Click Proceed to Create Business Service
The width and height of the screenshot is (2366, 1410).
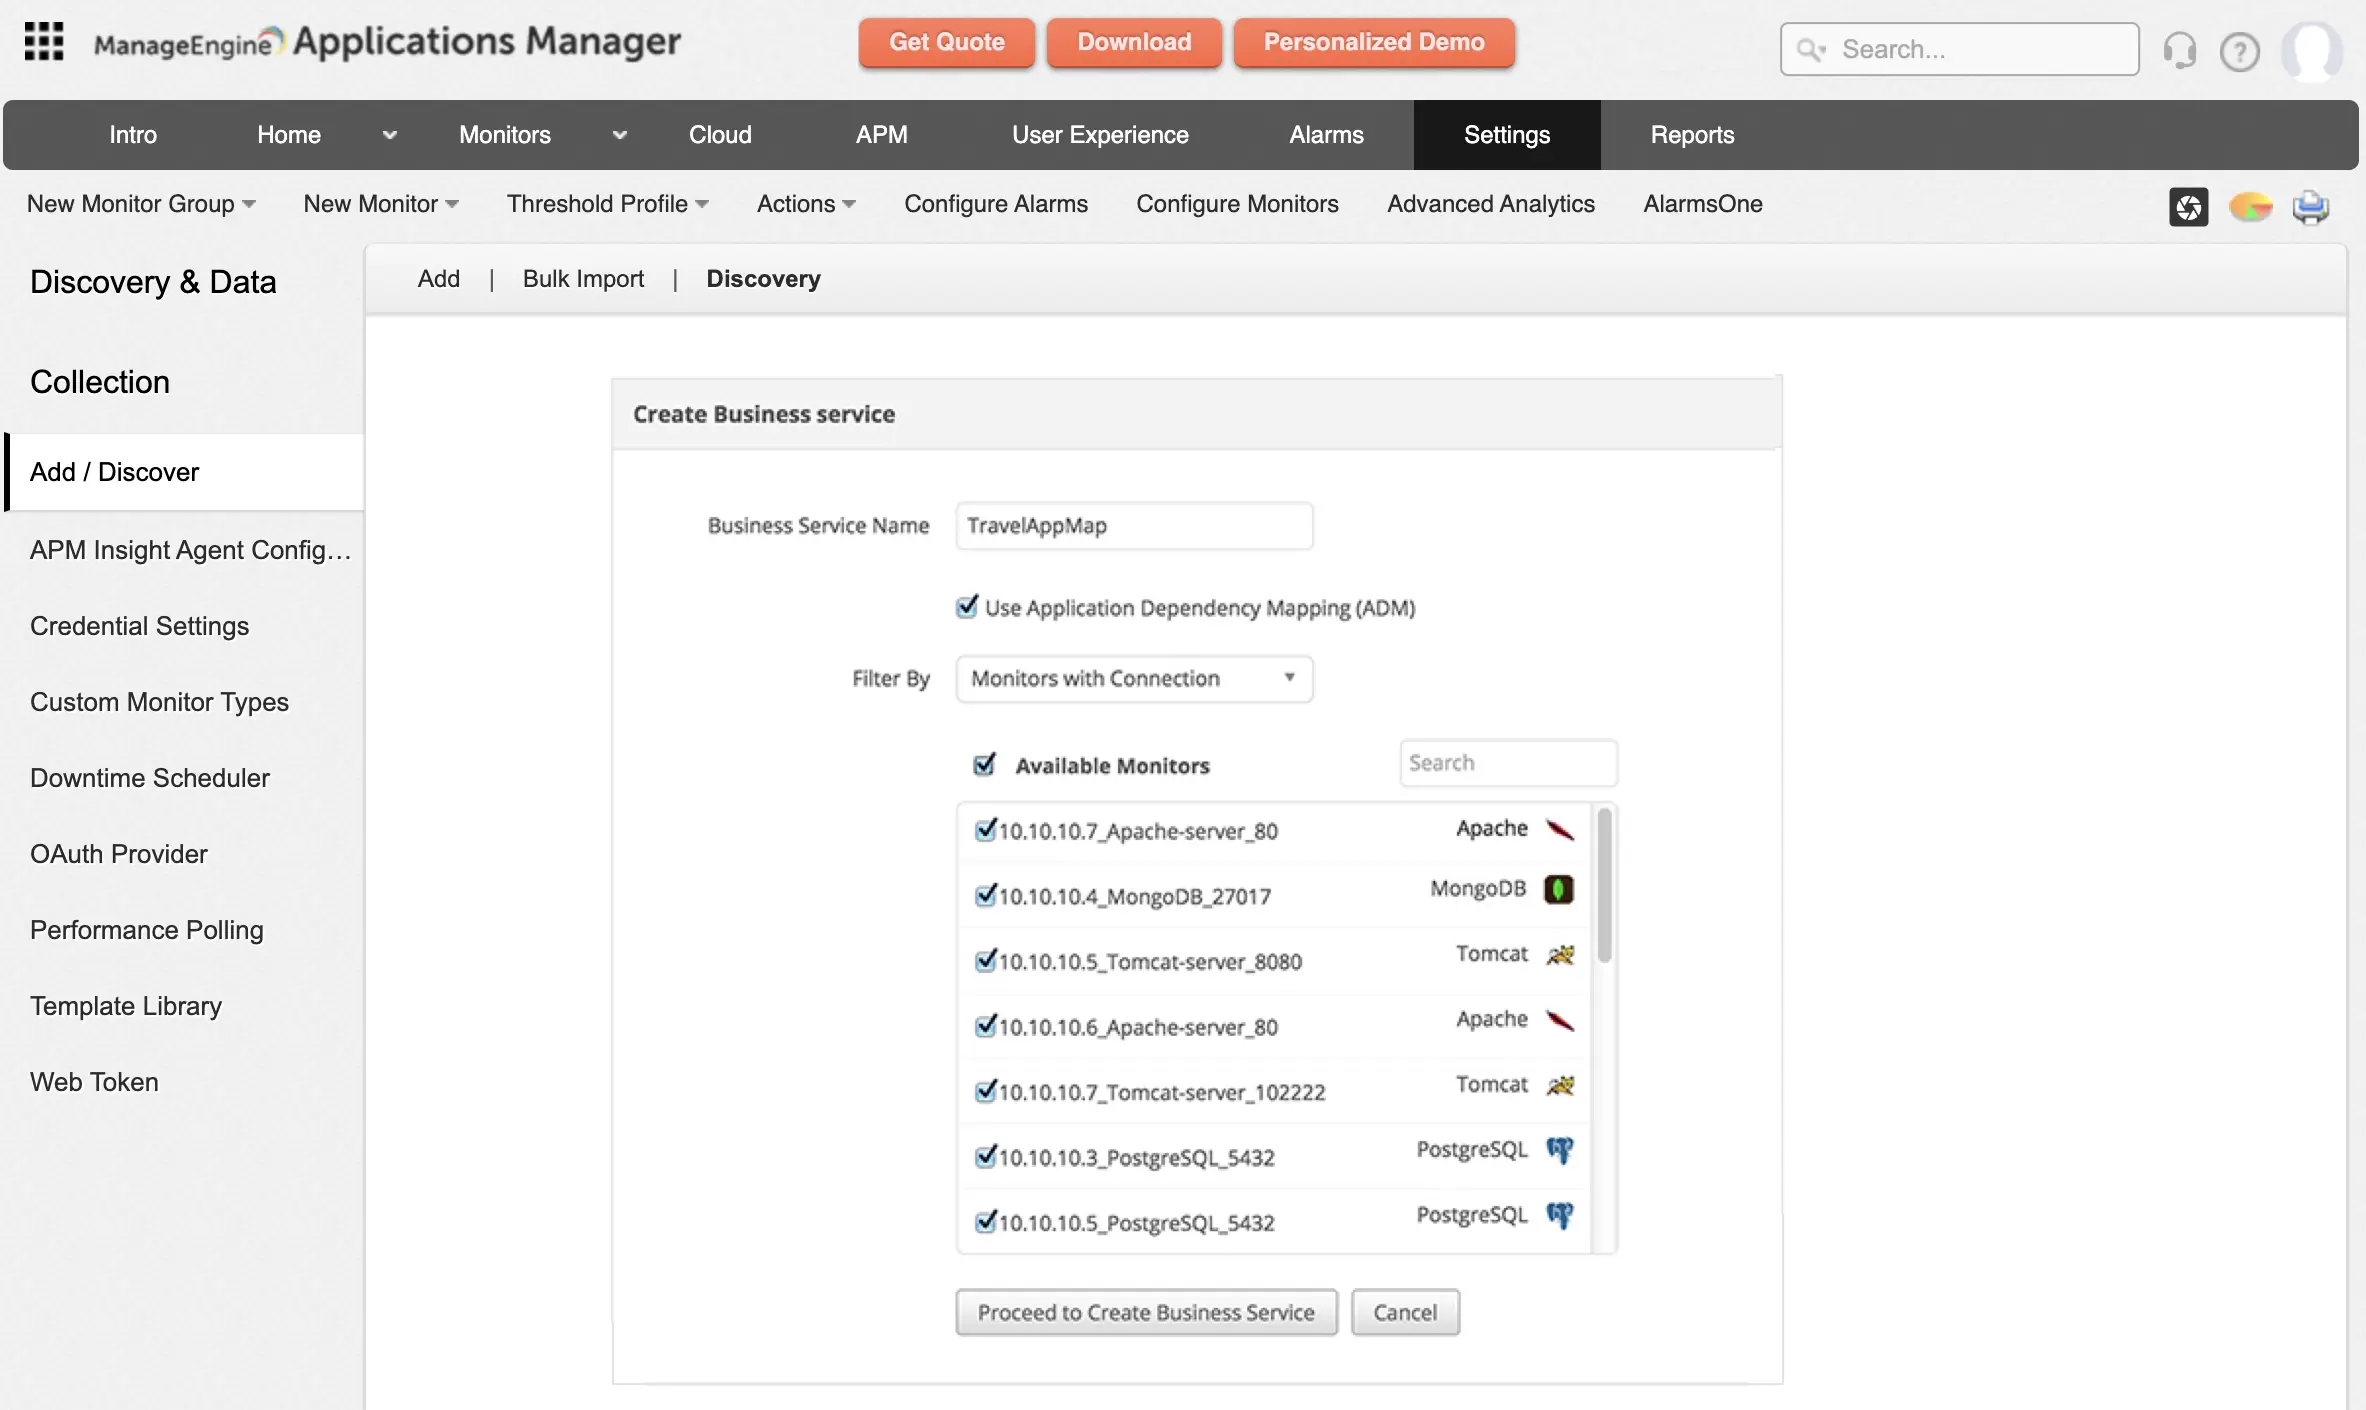[1145, 1312]
